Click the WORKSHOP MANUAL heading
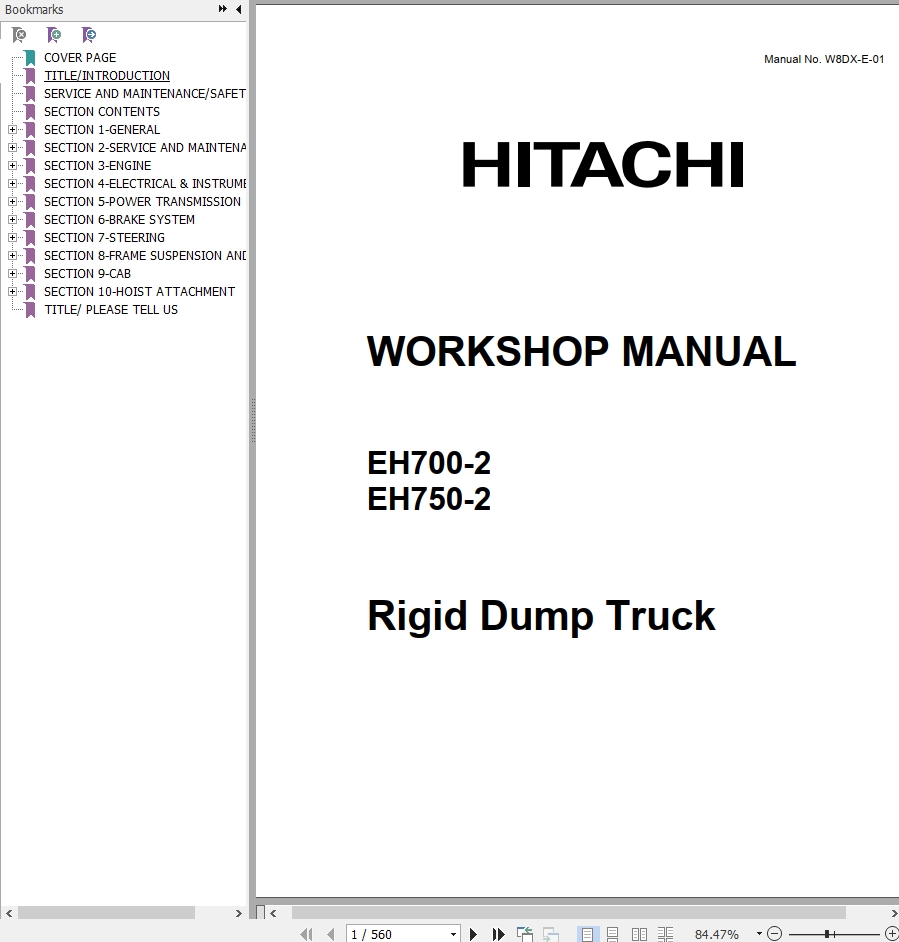 pos(581,351)
